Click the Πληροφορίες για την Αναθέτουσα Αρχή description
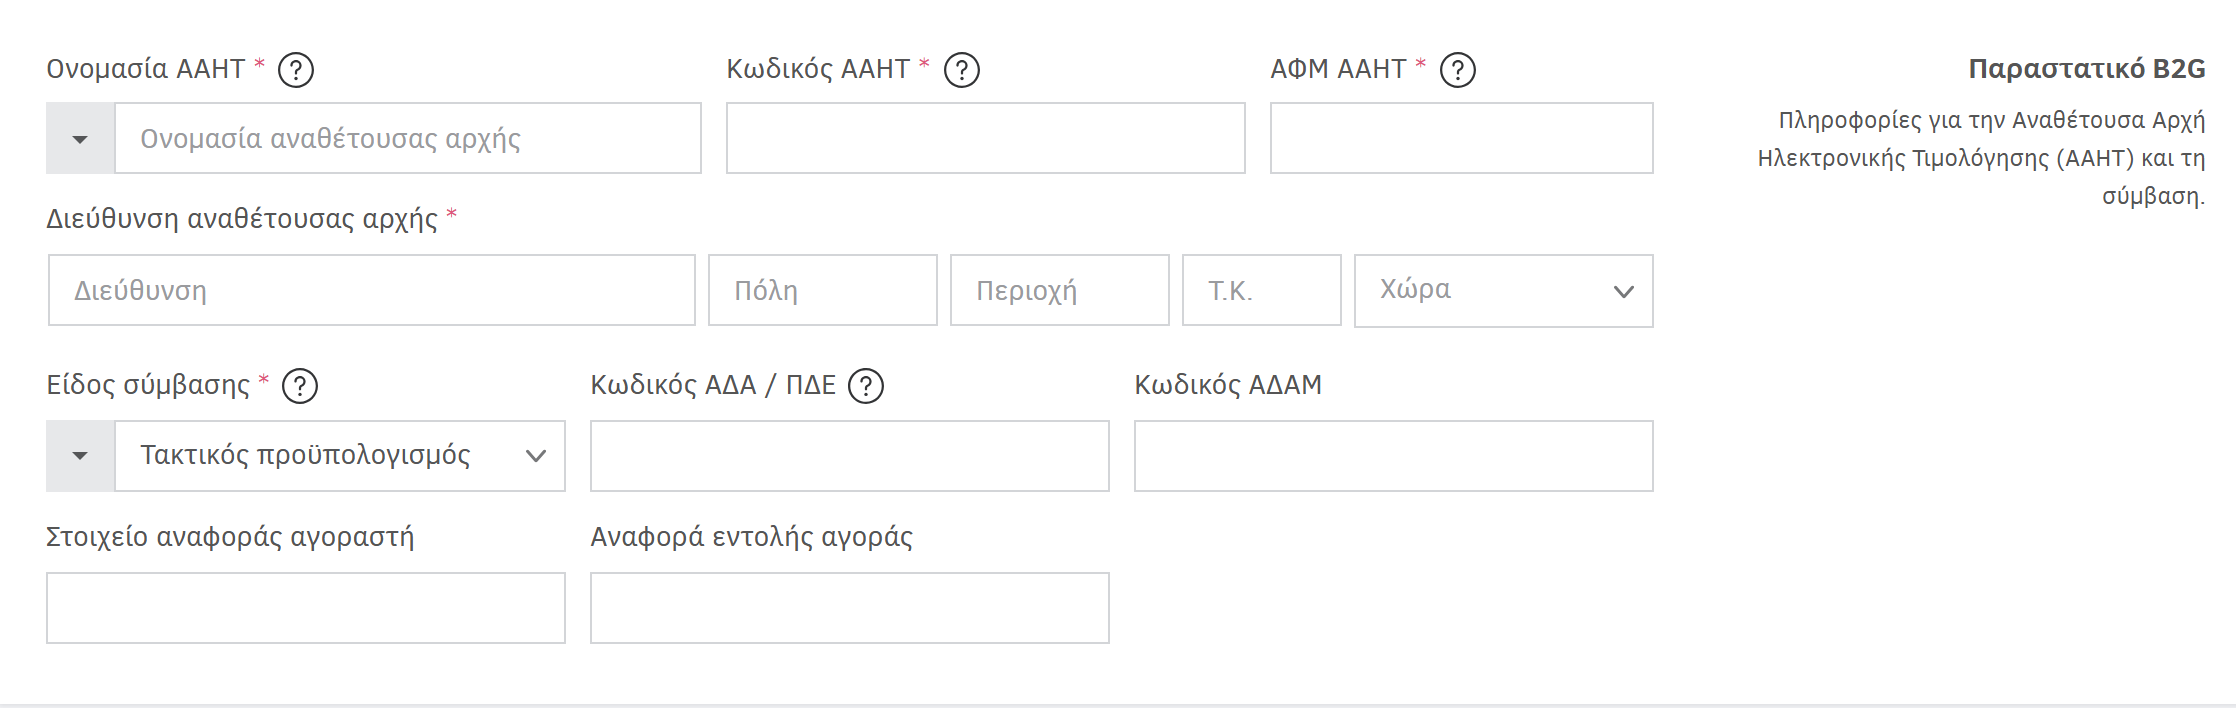This screenshot has height=708, width=2236. click(1982, 158)
